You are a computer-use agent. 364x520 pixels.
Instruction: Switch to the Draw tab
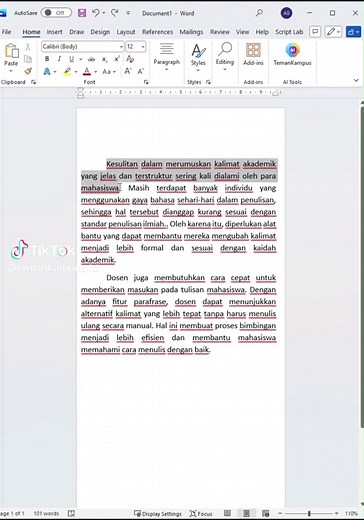[x=76, y=32]
